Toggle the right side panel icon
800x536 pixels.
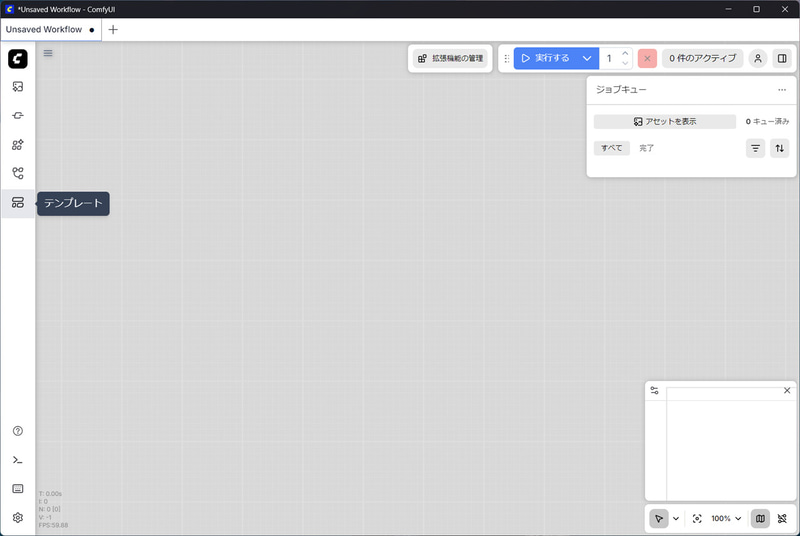tap(782, 58)
